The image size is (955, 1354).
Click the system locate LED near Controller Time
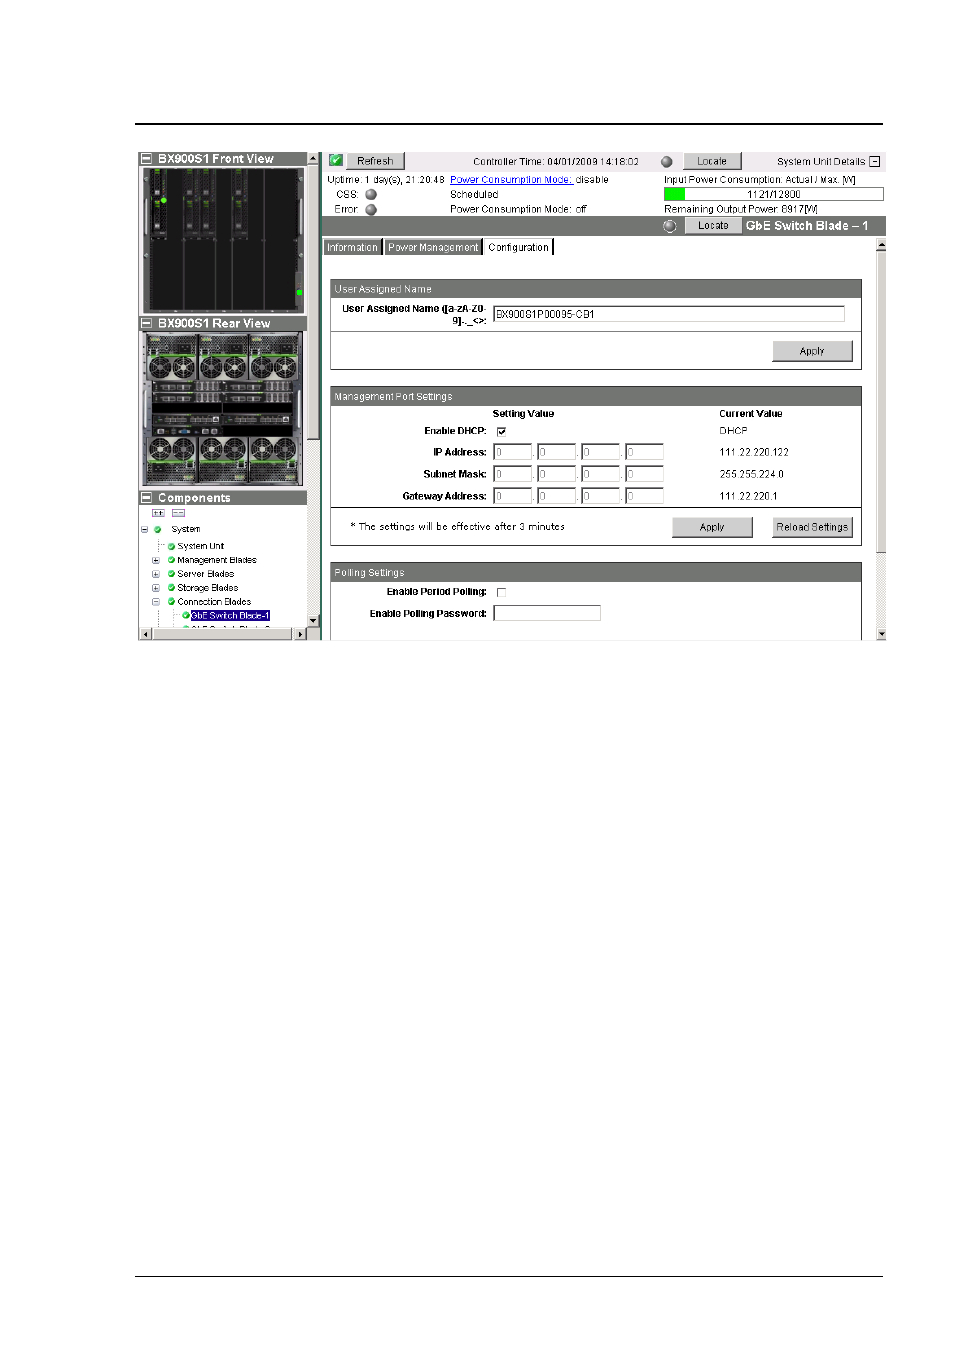(666, 161)
